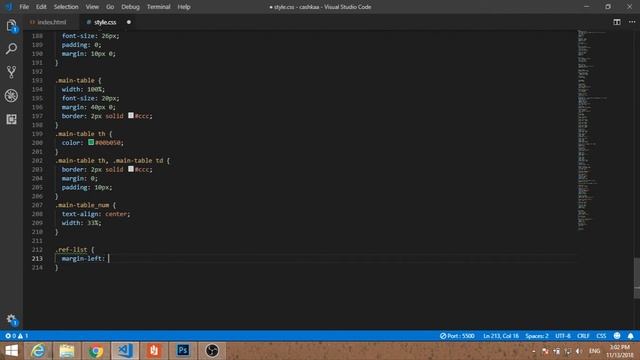Click Ln 213, Col 16 position indicator
The height and width of the screenshot is (360, 640).
click(x=501, y=336)
